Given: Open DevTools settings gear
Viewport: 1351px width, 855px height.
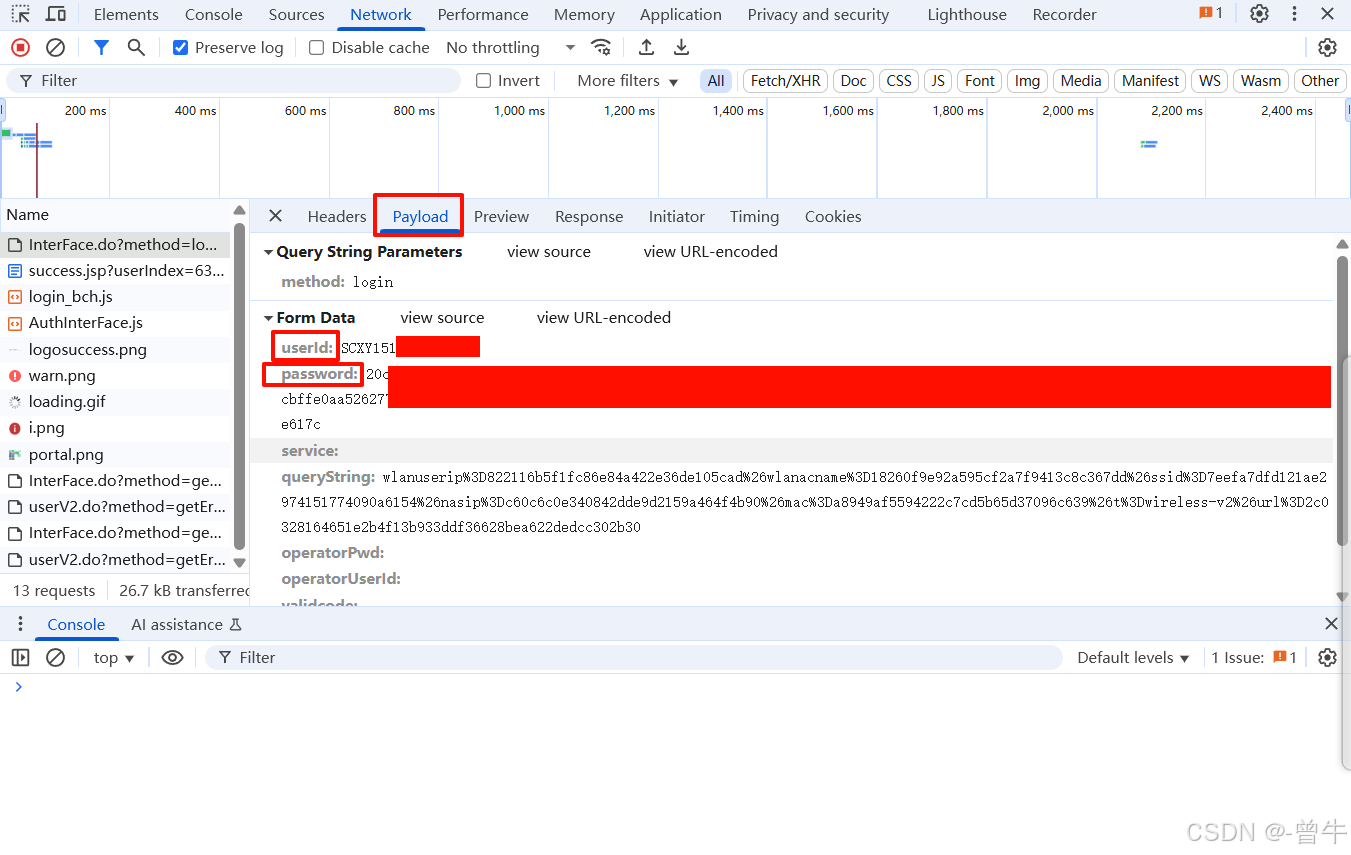Looking at the screenshot, I should 1258,14.
